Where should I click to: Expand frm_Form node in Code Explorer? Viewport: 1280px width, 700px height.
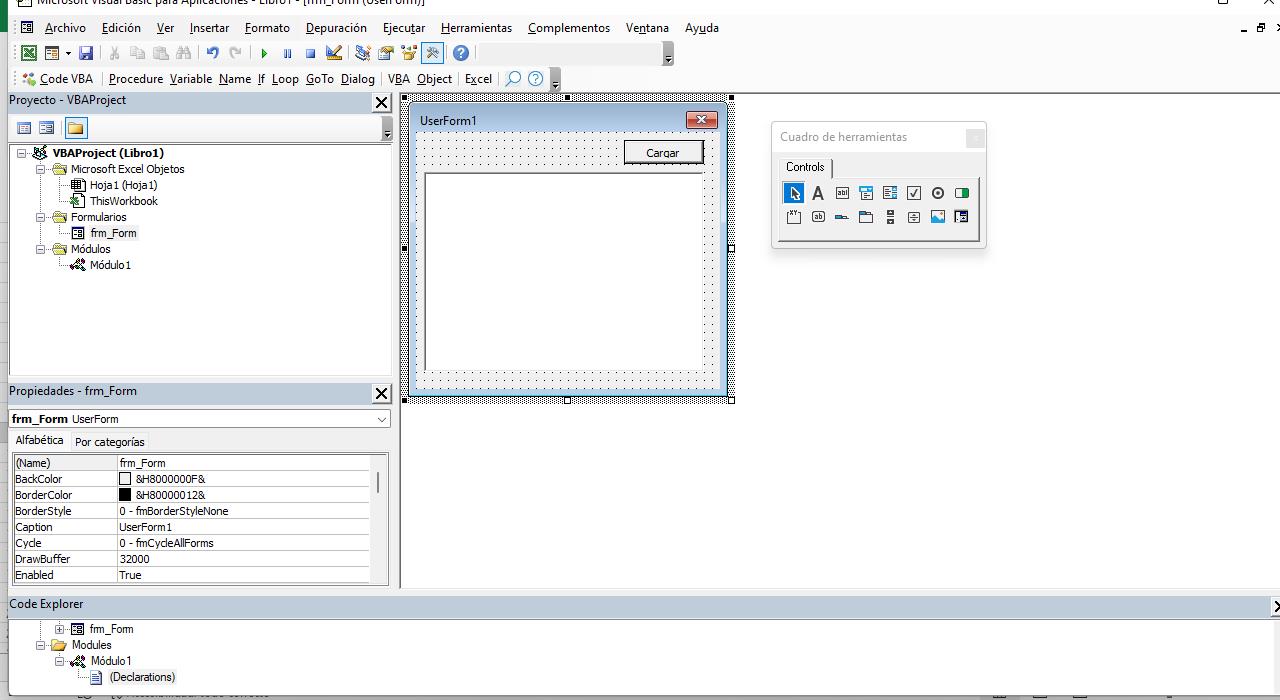59,629
